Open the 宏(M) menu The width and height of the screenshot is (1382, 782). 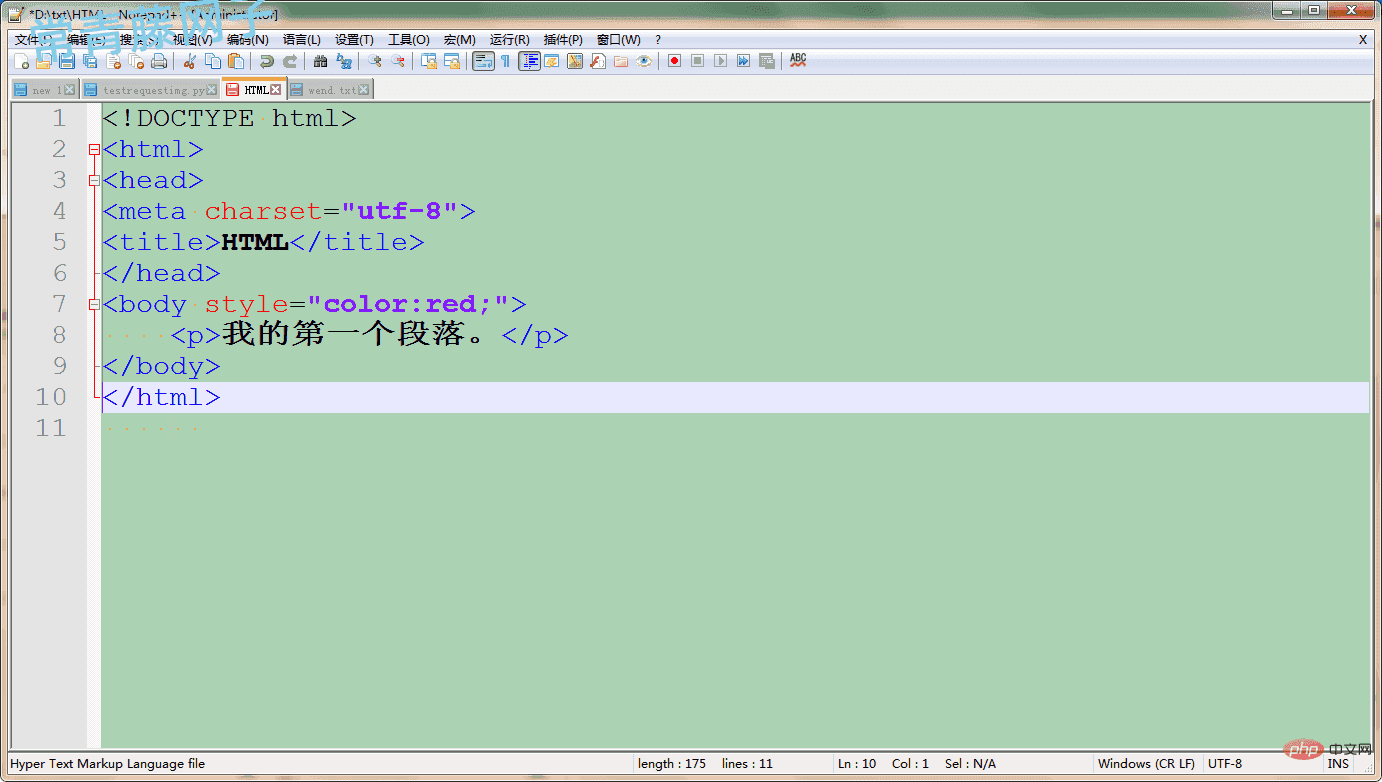(x=459, y=40)
